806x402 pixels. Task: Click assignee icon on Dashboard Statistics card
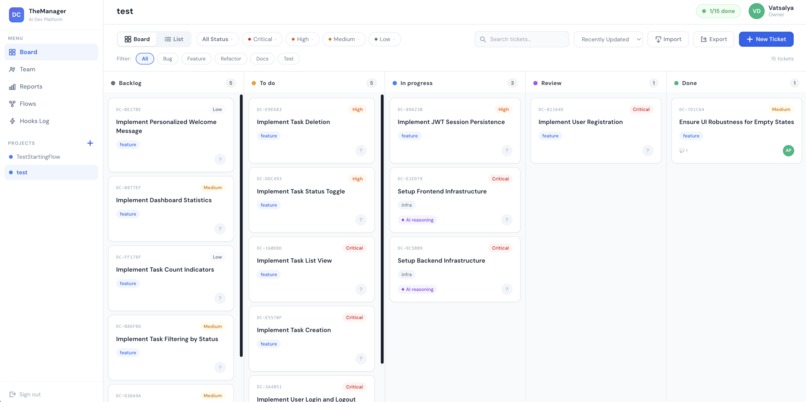[x=220, y=229]
